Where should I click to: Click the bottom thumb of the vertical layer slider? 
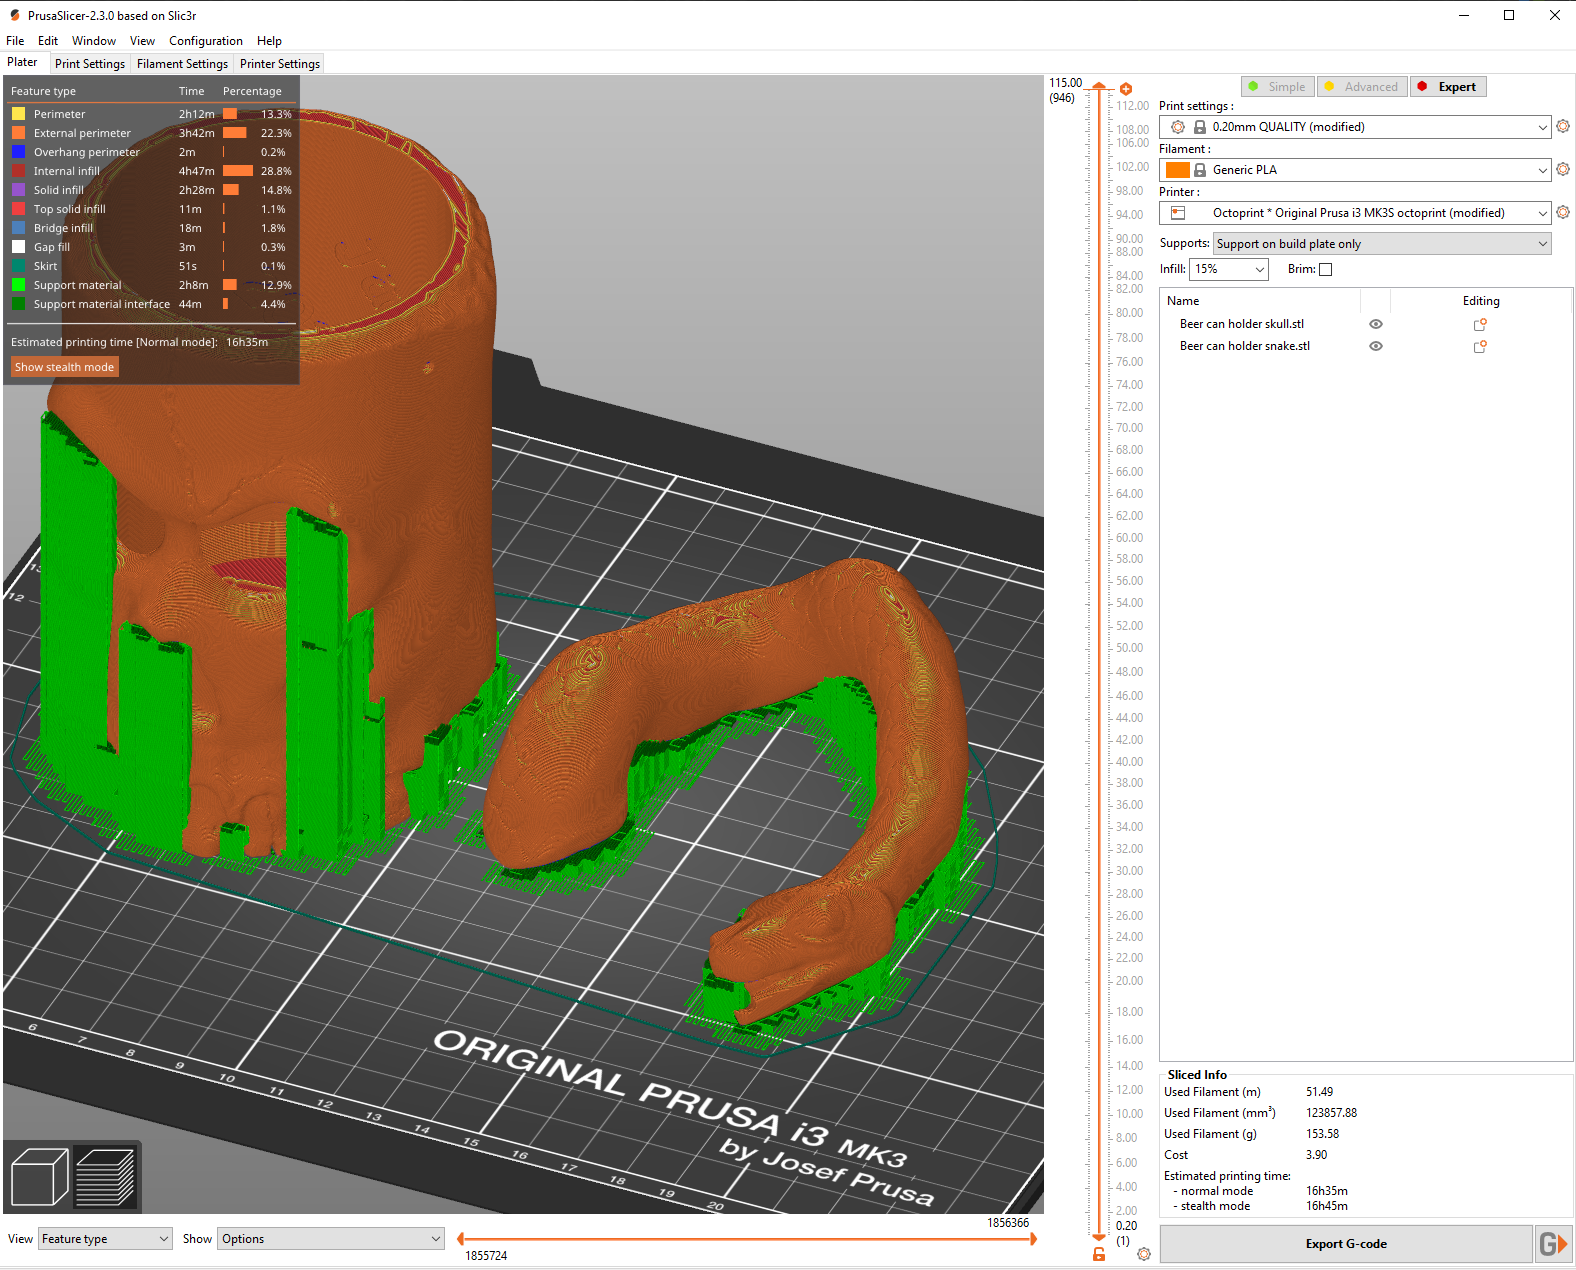click(1099, 1238)
